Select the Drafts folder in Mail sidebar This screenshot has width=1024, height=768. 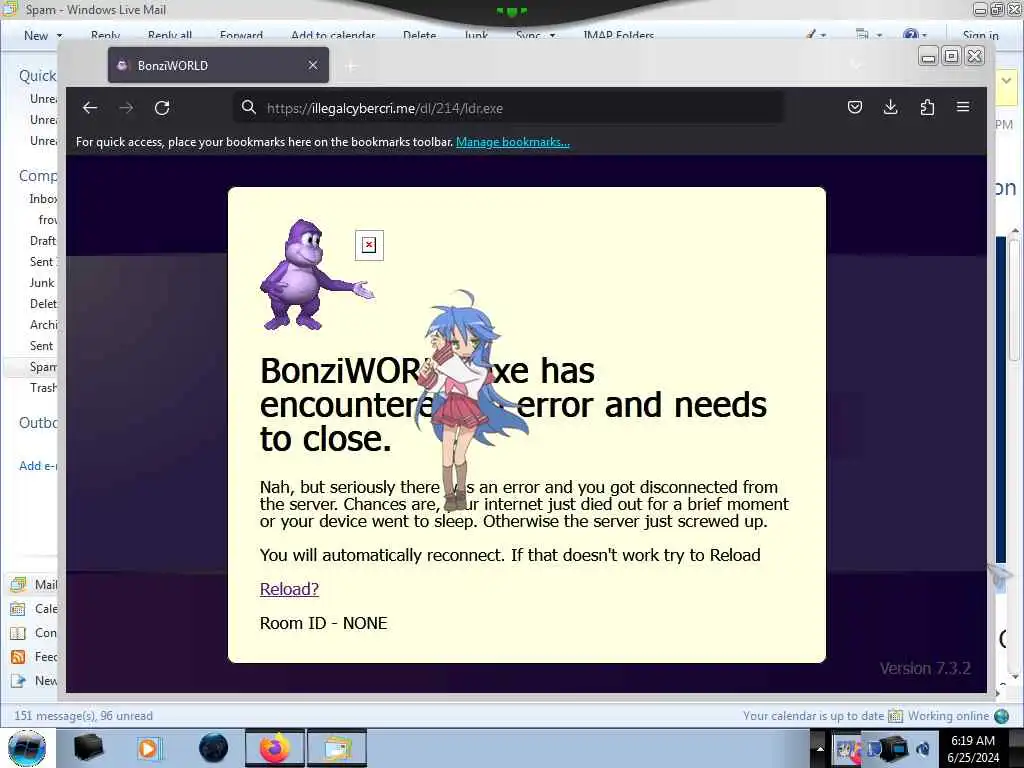click(x=42, y=240)
